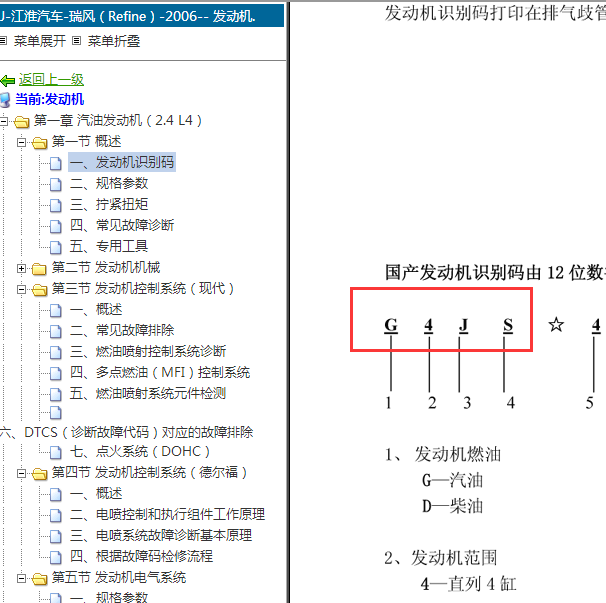The image size is (606, 603).
Task: Open the 三、燃油喷射控制系统诊断 page
Action: 148,351
